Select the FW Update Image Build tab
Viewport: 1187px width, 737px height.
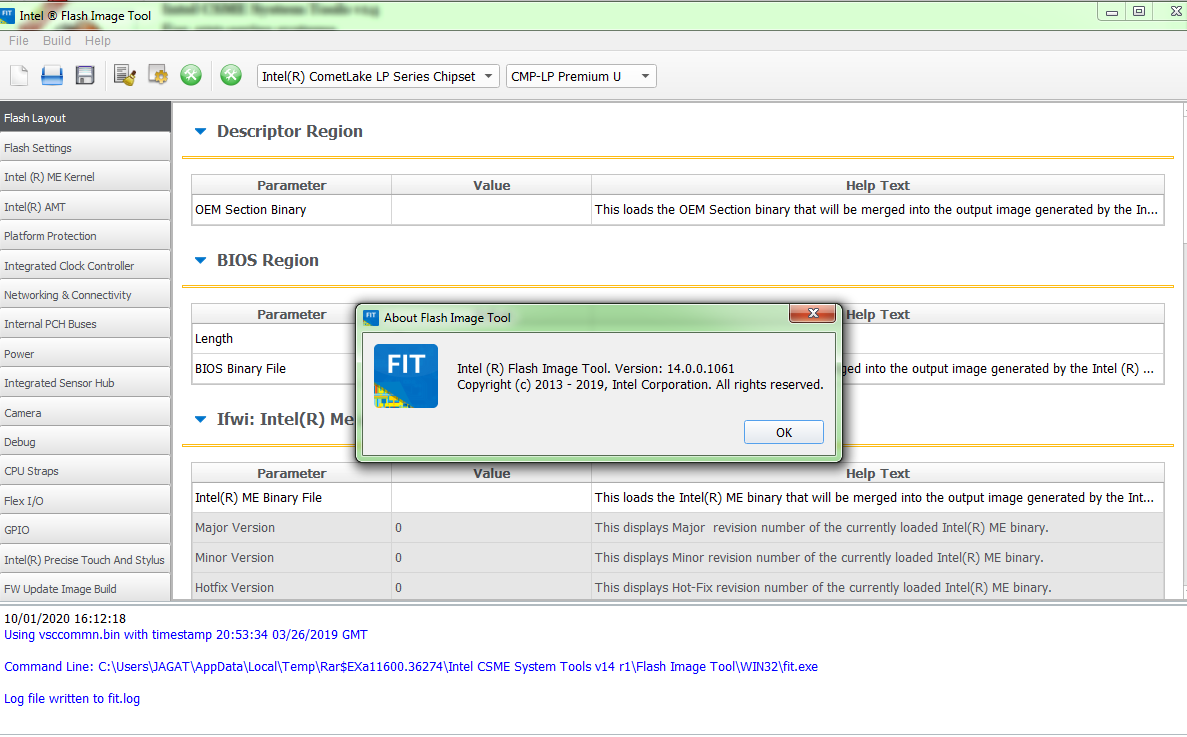coord(85,589)
